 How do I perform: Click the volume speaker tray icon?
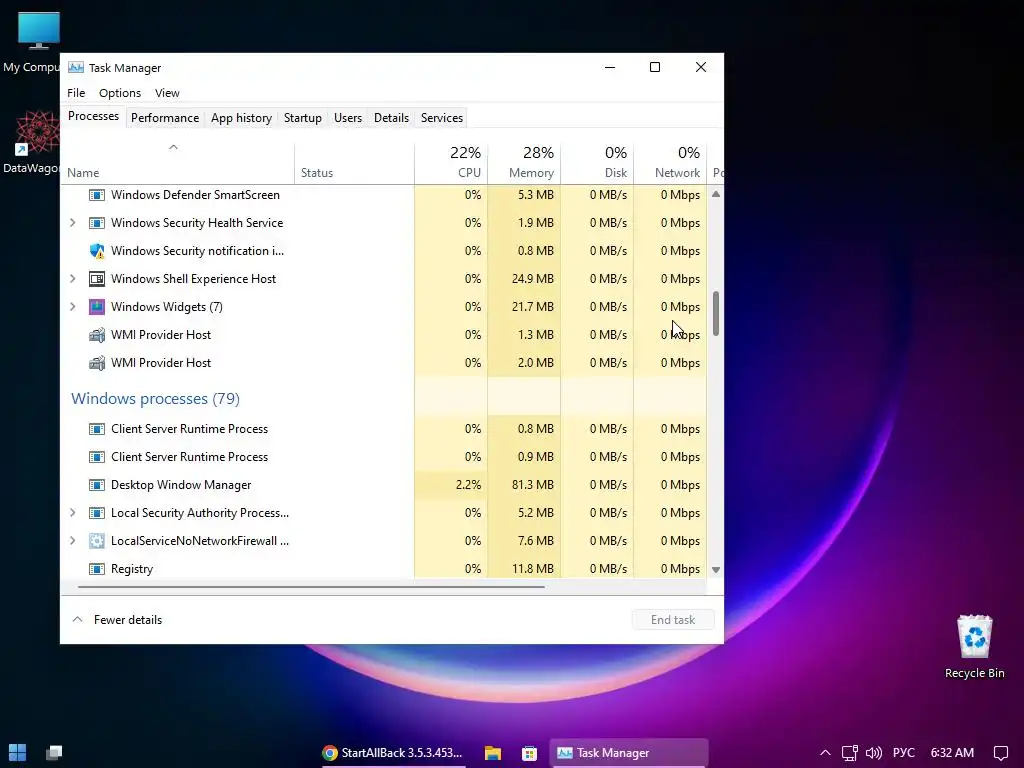873,753
